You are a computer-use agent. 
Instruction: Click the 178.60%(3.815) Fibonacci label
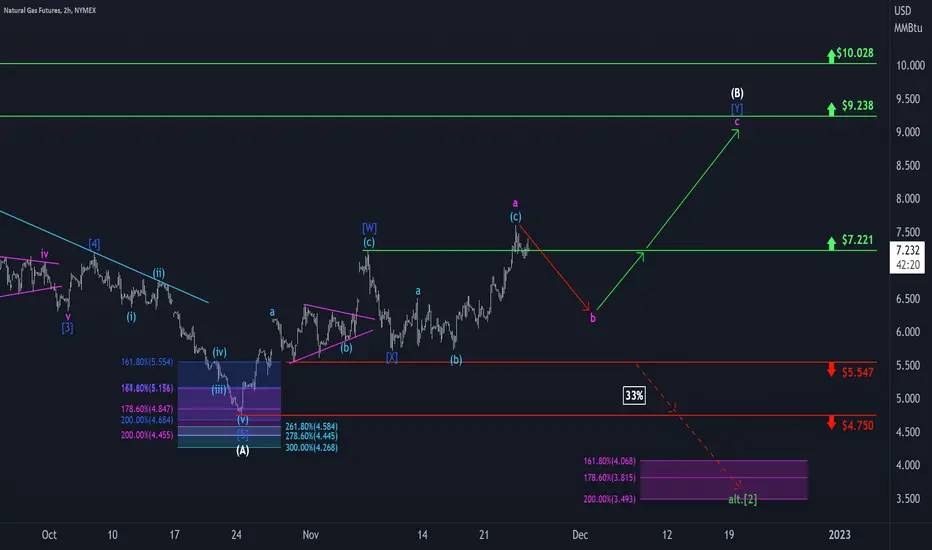609,478
